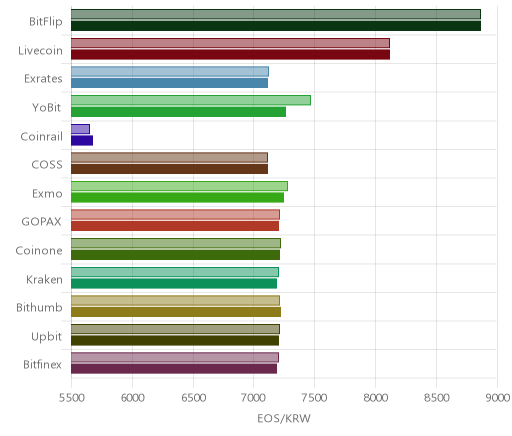The width and height of the screenshot is (512, 436).
Task: Click the light green Exmo bar
Action: tap(179, 186)
